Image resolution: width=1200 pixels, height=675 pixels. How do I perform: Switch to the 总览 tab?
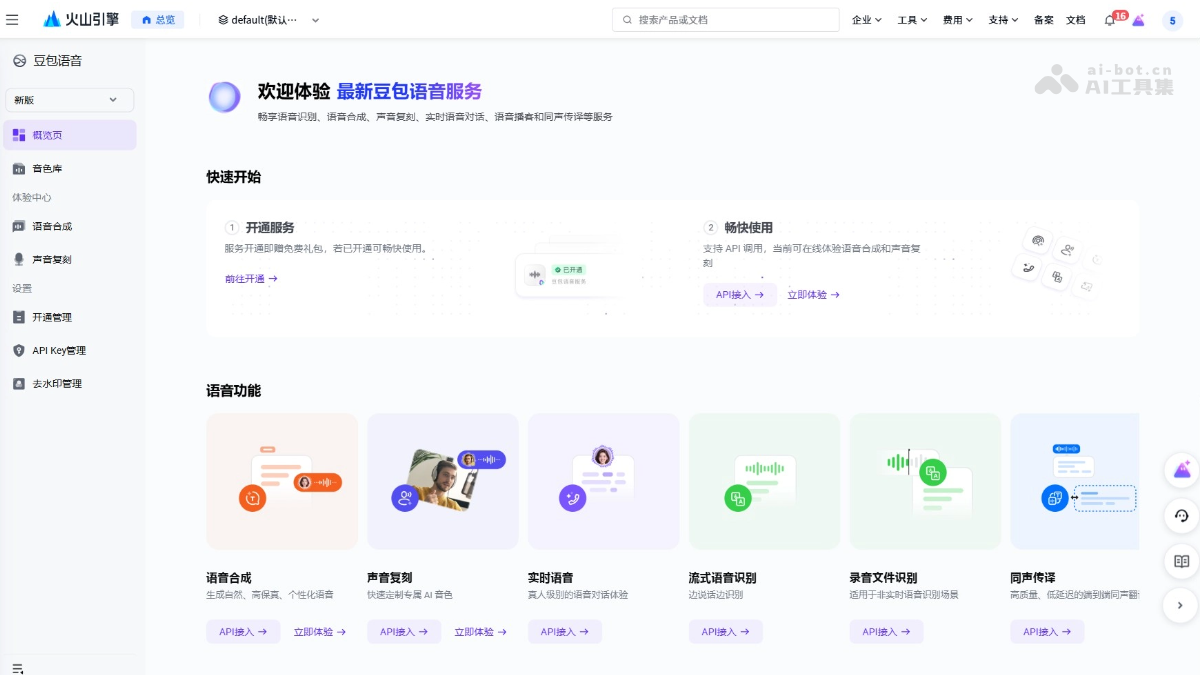coord(158,19)
